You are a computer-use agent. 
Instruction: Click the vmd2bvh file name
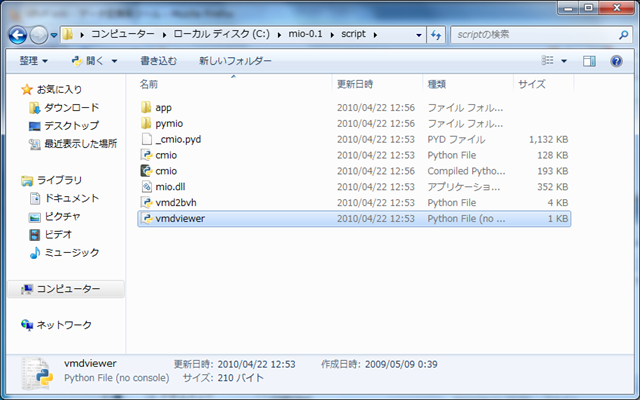pyautogui.click(x=176, y=203)
